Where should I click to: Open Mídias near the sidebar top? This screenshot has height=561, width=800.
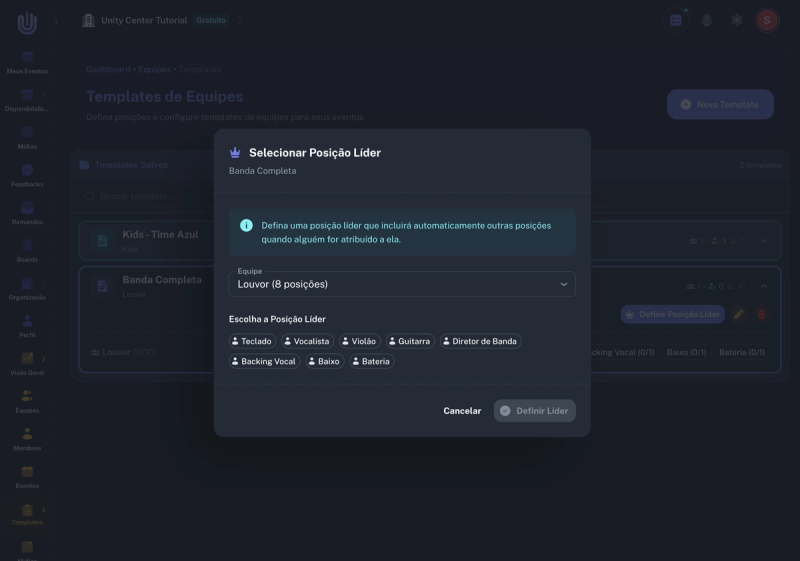[27, 139]
